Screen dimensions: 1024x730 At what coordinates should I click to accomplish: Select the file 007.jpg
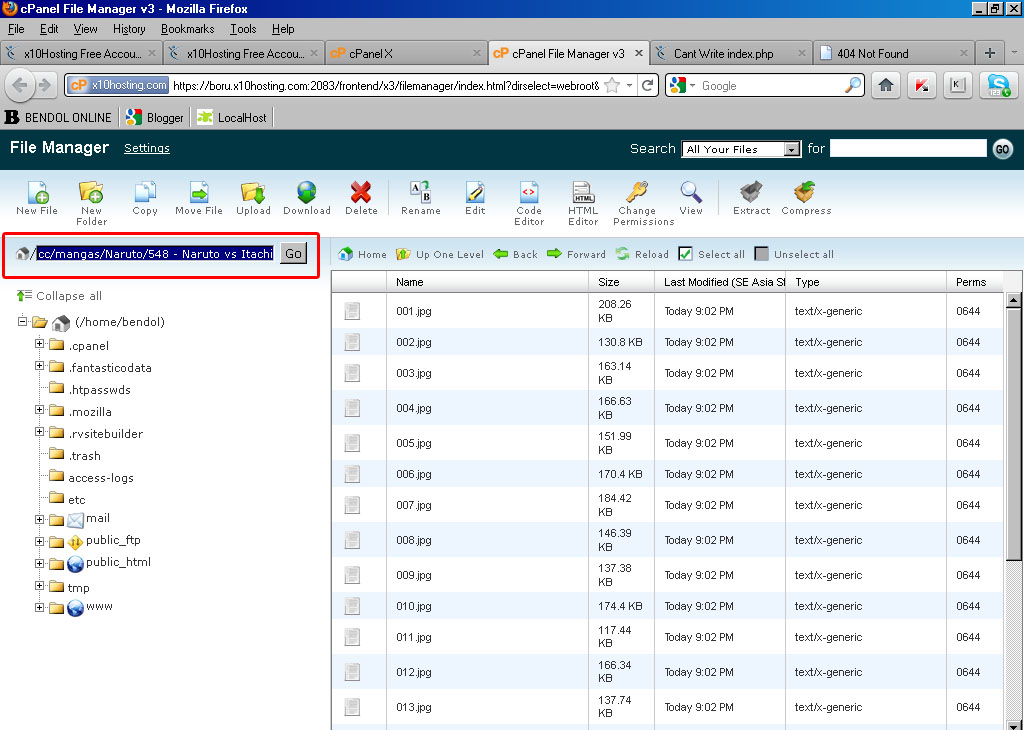tap(414, 505)
